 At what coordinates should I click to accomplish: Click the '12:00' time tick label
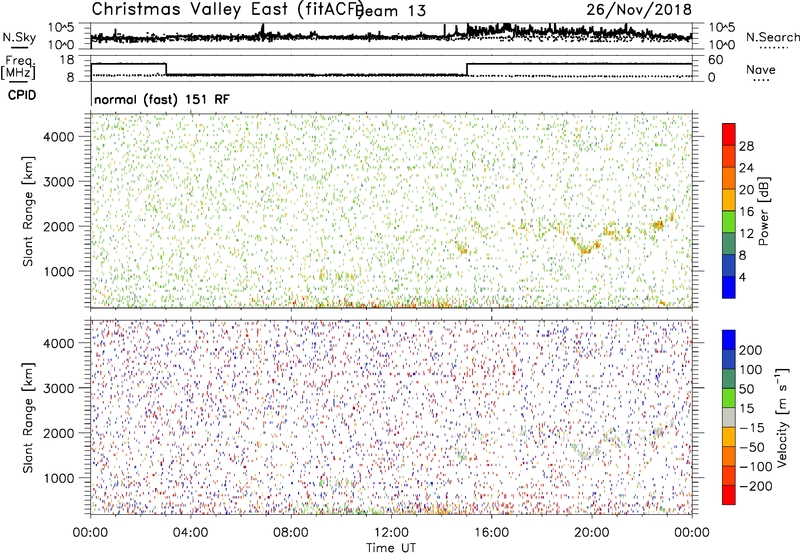point(391,533)
